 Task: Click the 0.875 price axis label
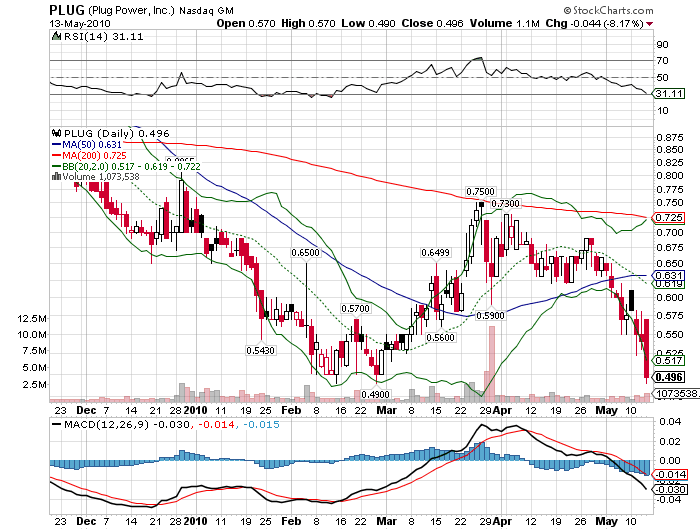[670, 137]
